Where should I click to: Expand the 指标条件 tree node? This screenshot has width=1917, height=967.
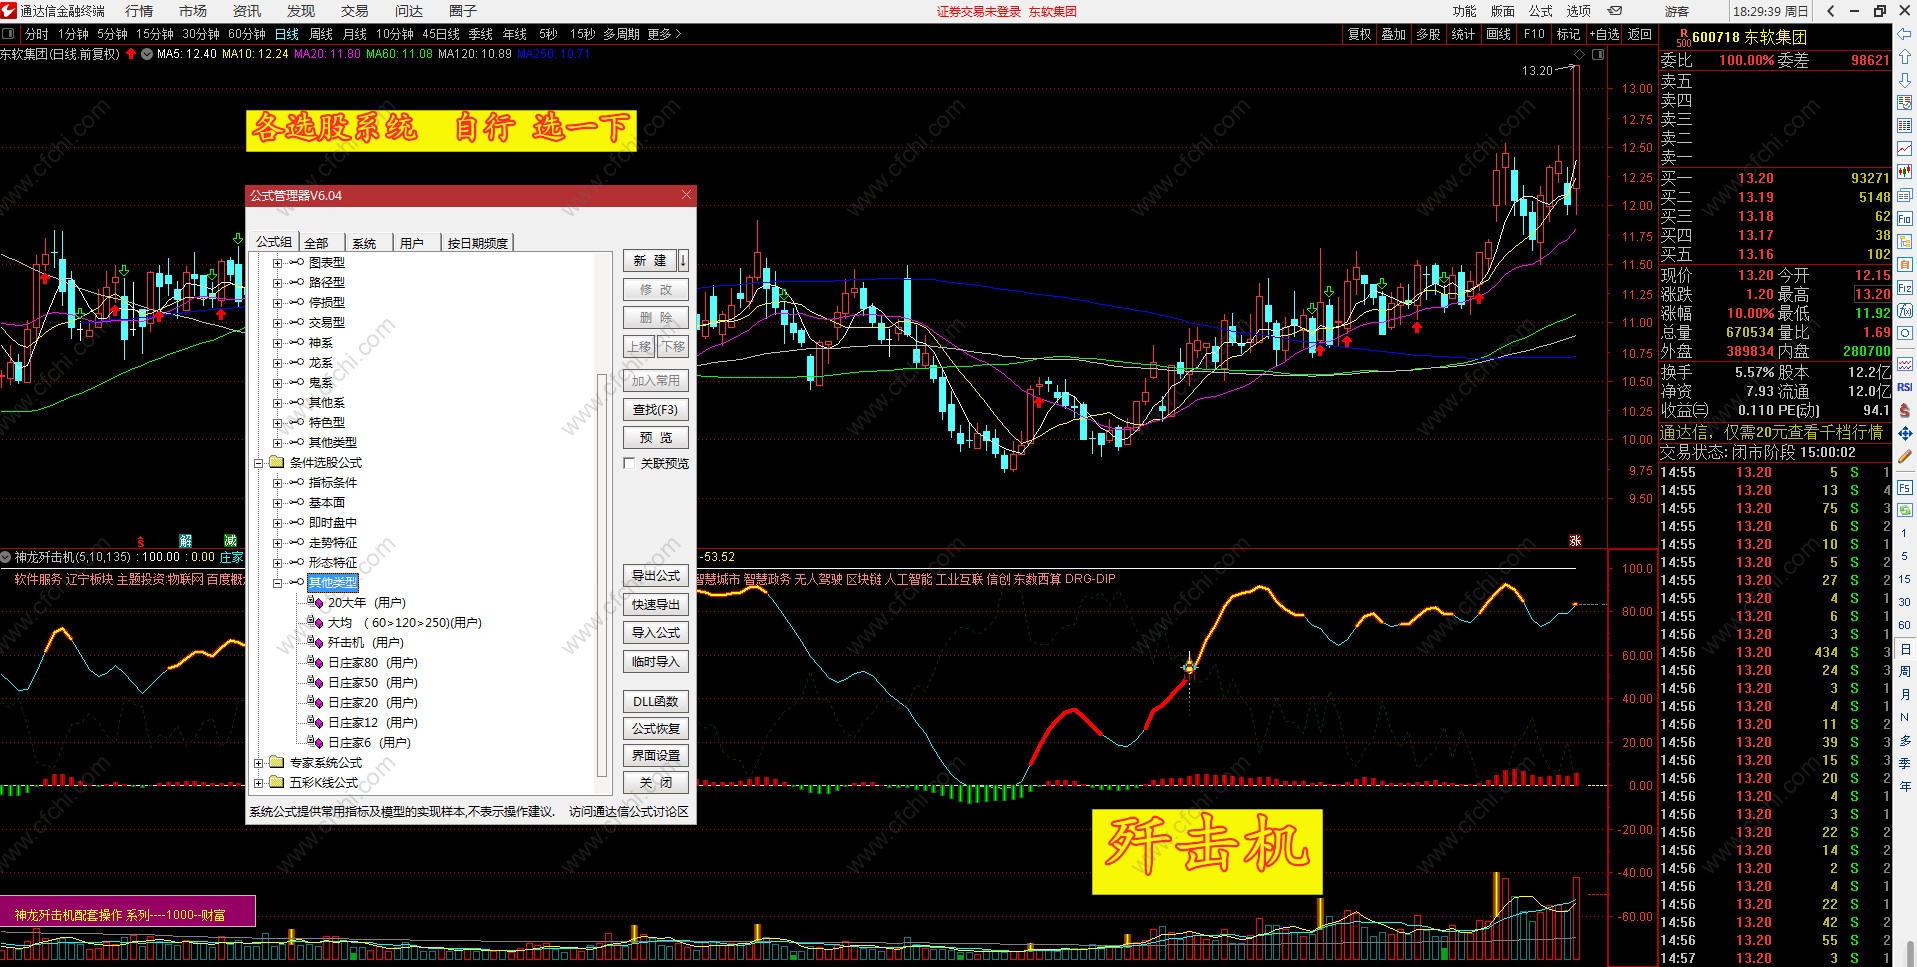(277, 483)
